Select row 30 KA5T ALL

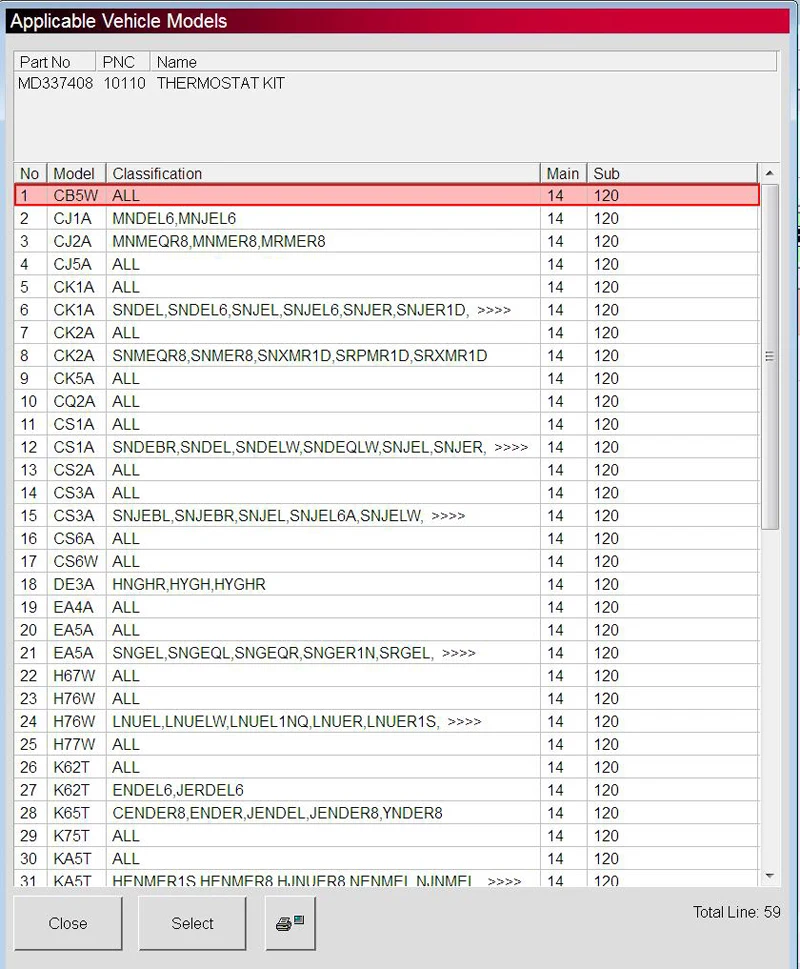[x=387, y=858]
